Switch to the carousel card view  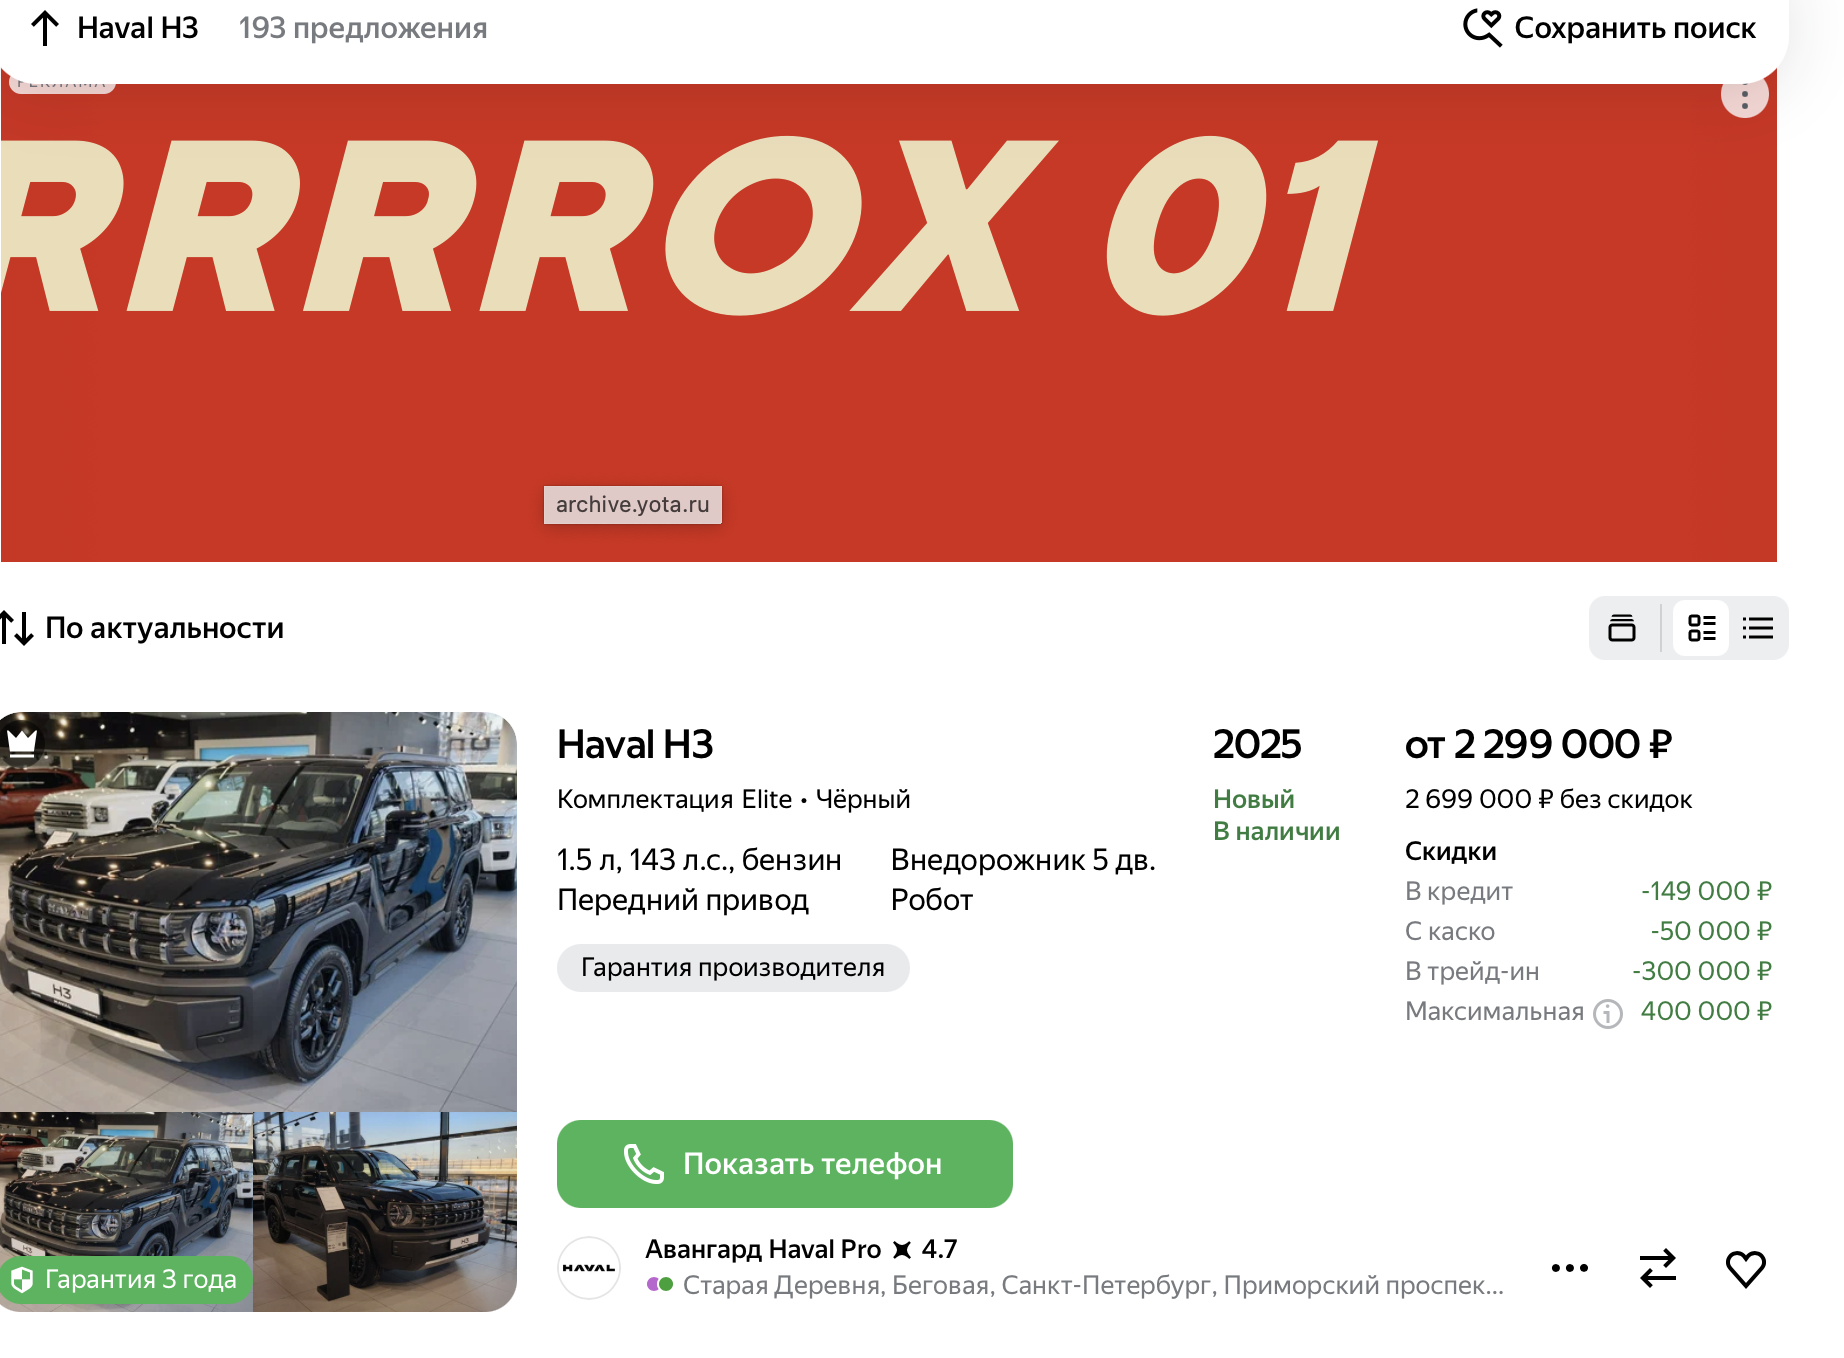point(1622,628)
